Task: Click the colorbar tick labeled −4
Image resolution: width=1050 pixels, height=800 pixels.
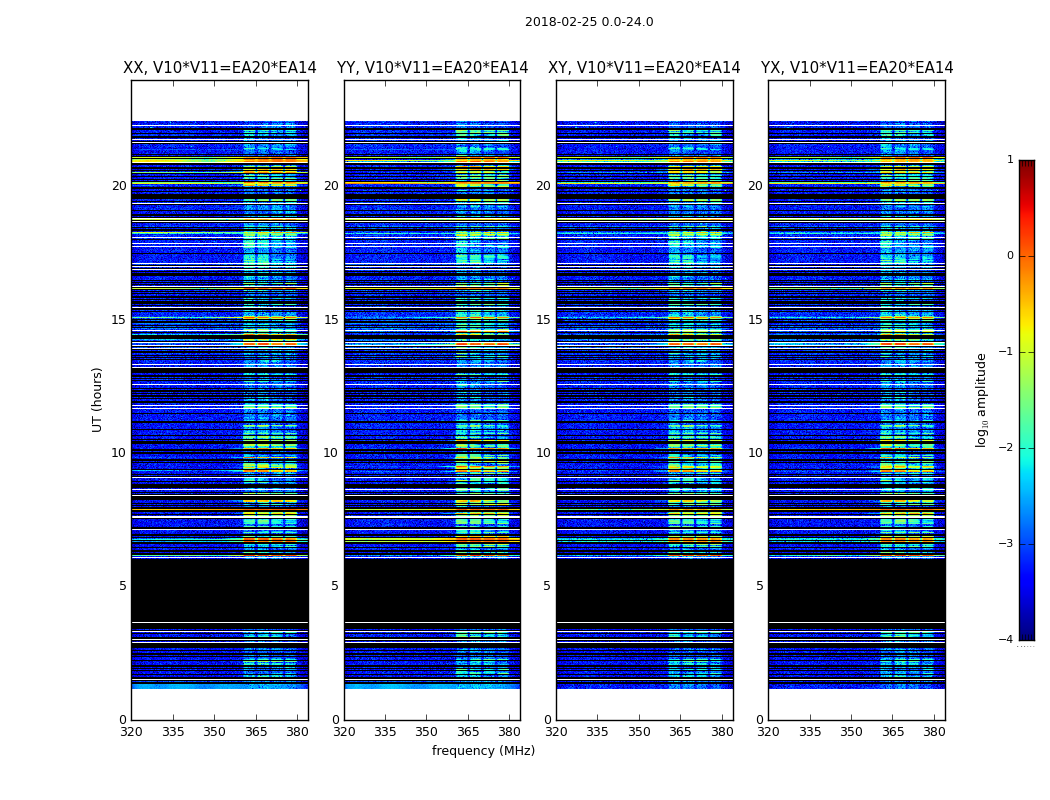Action: click(1006, 639)
